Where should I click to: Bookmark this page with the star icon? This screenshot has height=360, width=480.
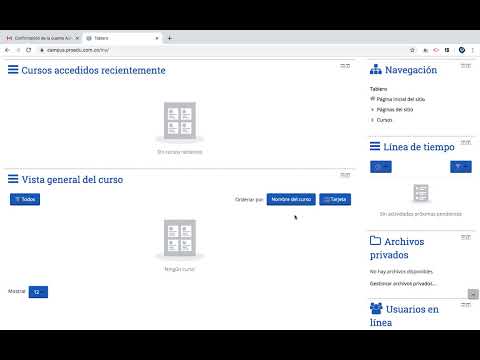(412, 50)
